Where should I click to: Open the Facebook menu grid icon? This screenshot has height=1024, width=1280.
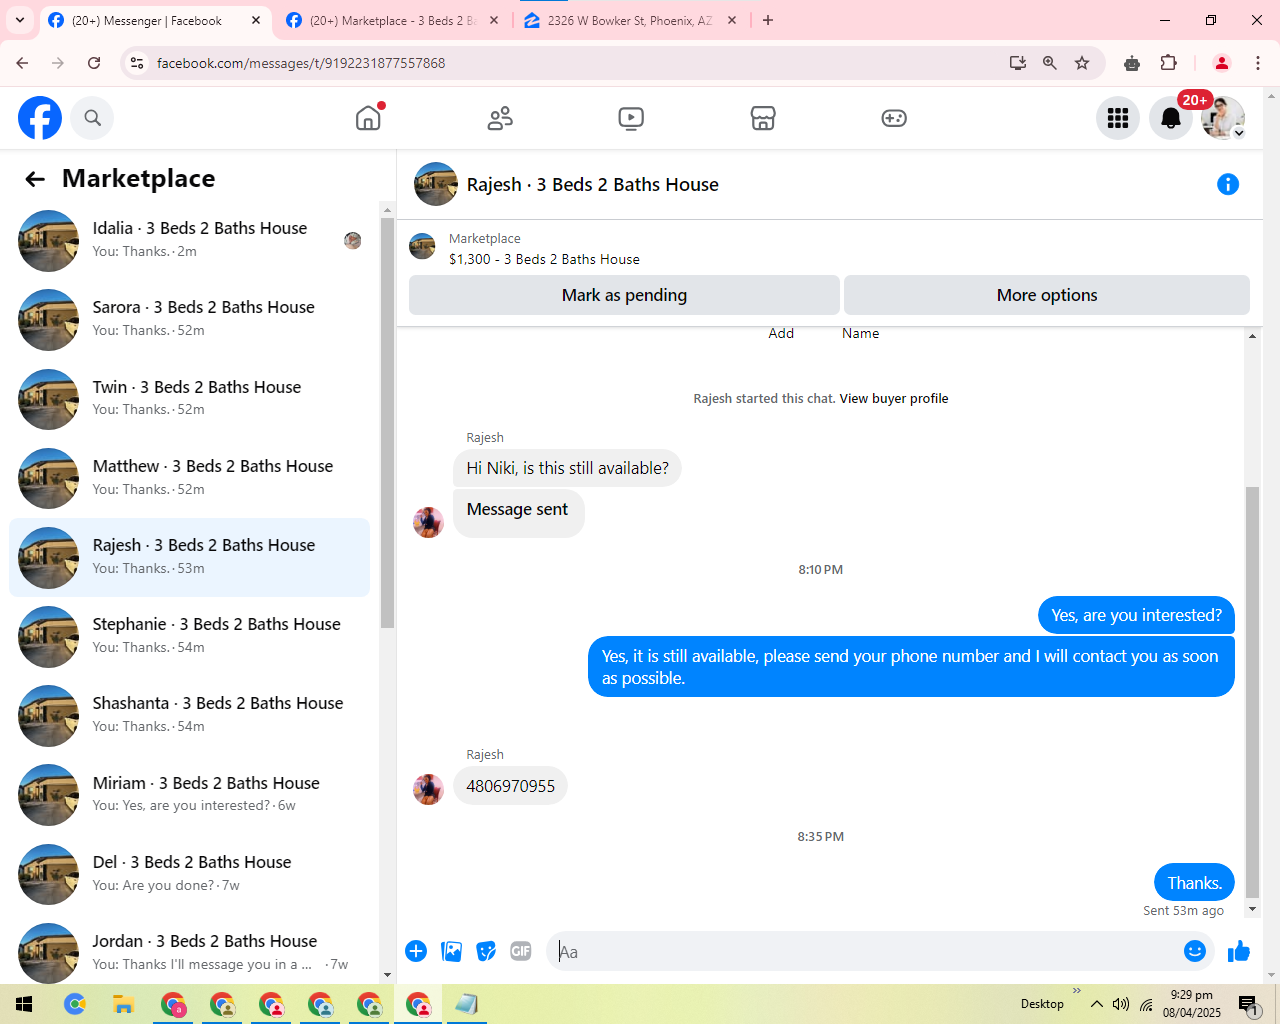pyautogui.click(x=1118, y=118)
